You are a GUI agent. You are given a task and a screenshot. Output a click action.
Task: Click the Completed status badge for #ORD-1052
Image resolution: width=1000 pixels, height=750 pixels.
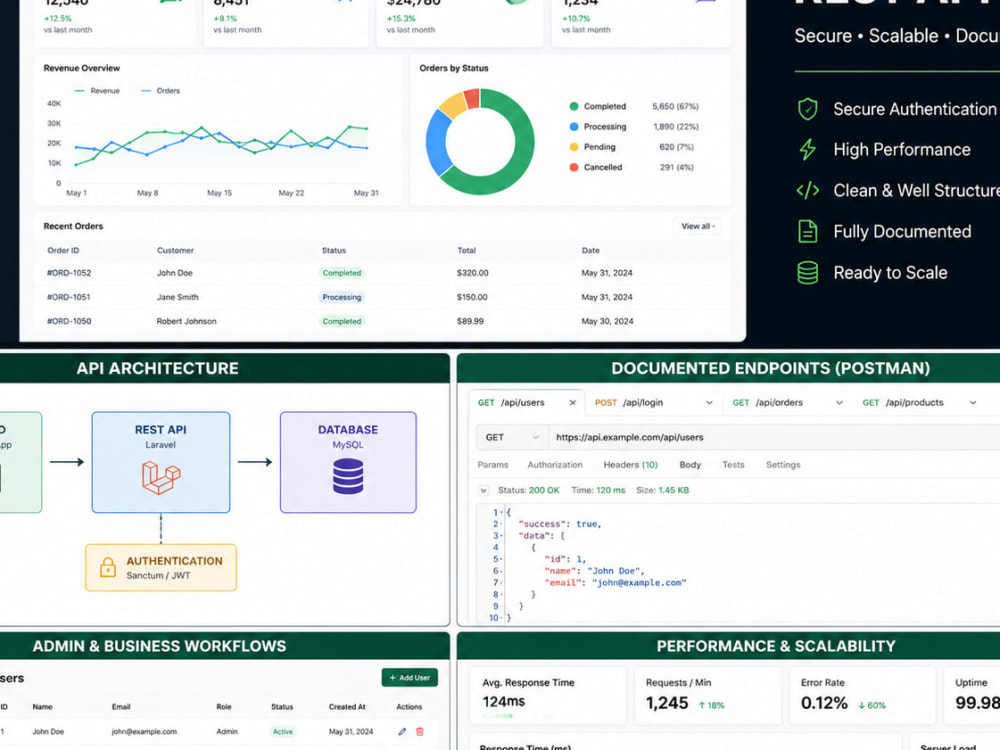[x=342, y=273]
